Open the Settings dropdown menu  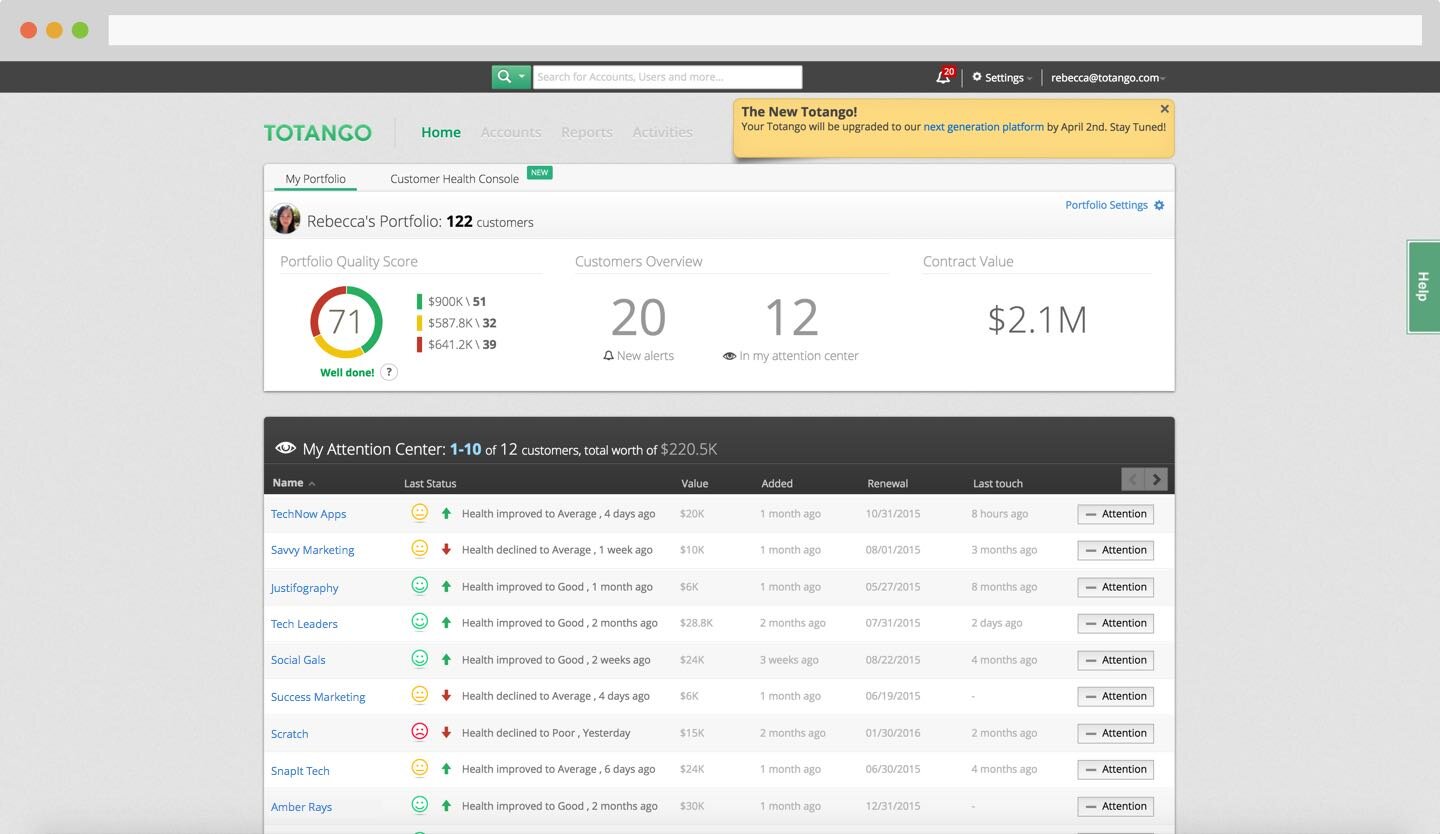pyautogui.click(x=1002, y=77)
